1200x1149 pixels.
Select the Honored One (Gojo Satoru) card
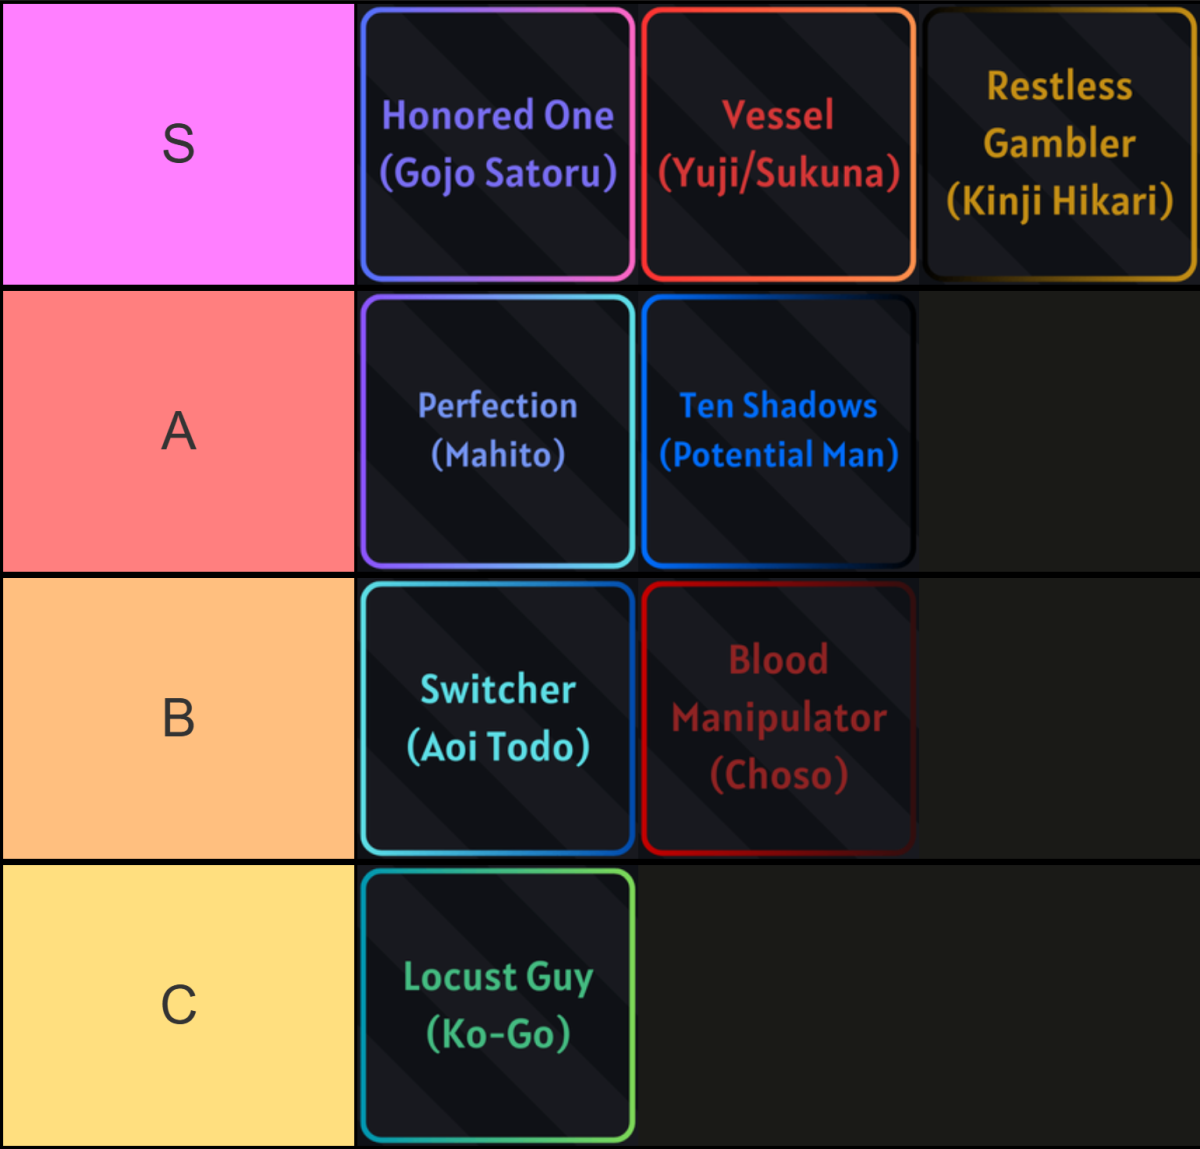[x=498, y=144]
